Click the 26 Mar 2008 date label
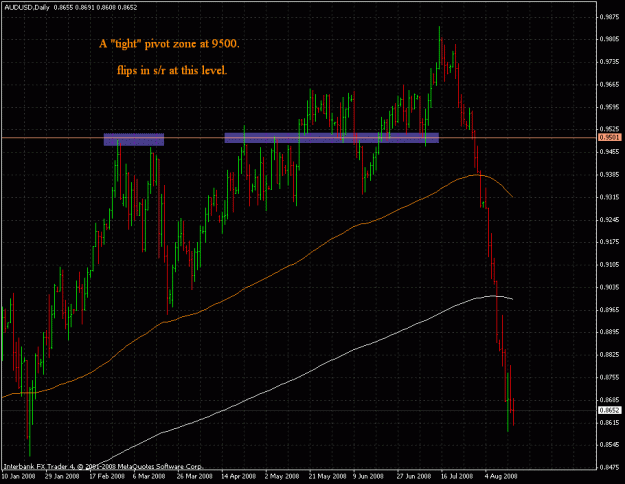This screenshot has height=484, width=625. pyautogui.click(x=195, y=476)
